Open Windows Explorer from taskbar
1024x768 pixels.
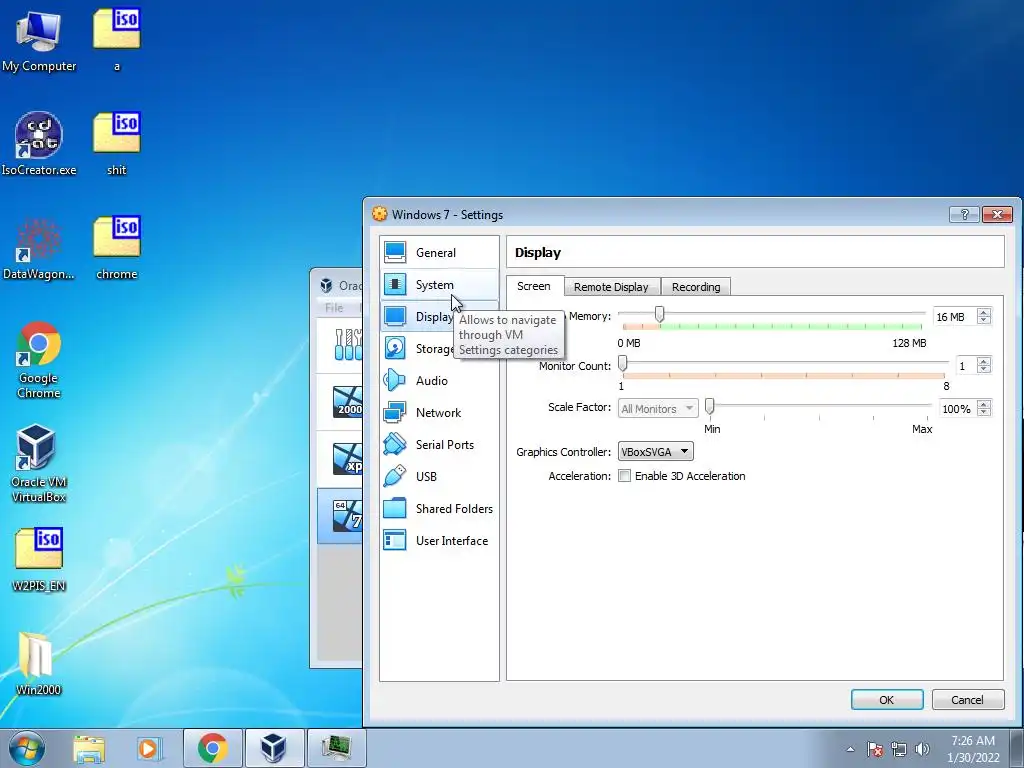[89, 748]
